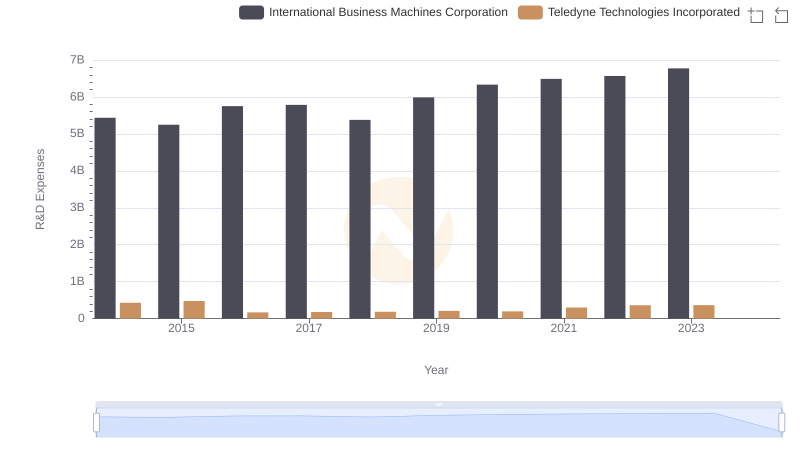Click the 6B y-axis label
This screenshot has height=461, width=800.
[x=77, y=97]
